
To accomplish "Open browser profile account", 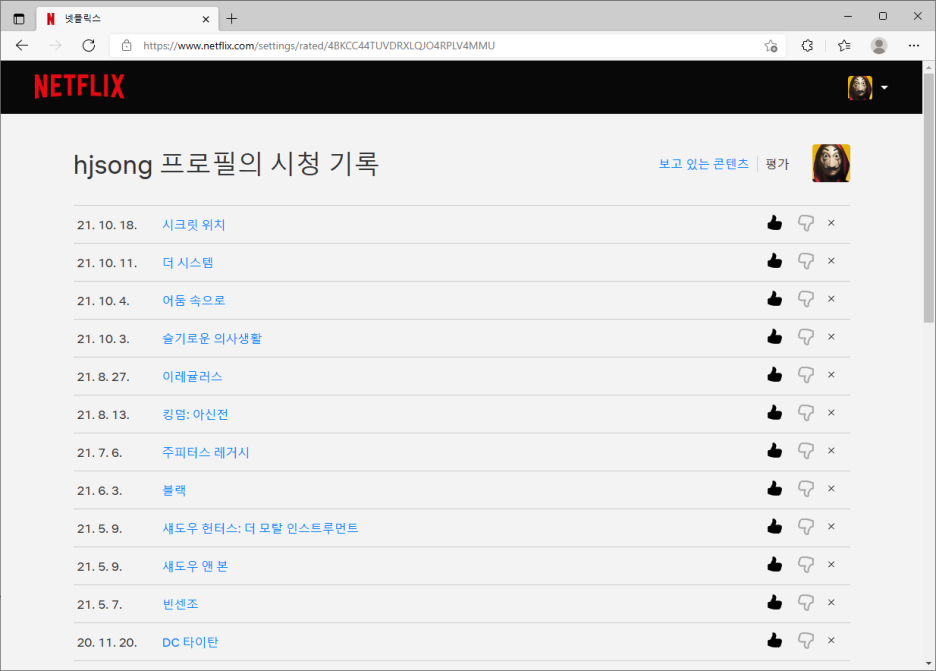I will [x=879, y=45].
